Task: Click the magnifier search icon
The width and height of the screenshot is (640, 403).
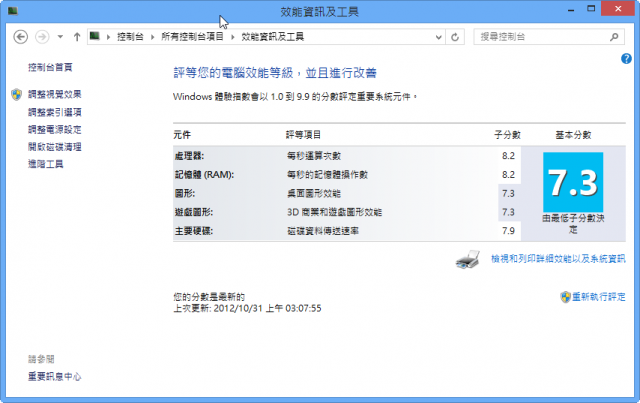Action: [614, 37]
